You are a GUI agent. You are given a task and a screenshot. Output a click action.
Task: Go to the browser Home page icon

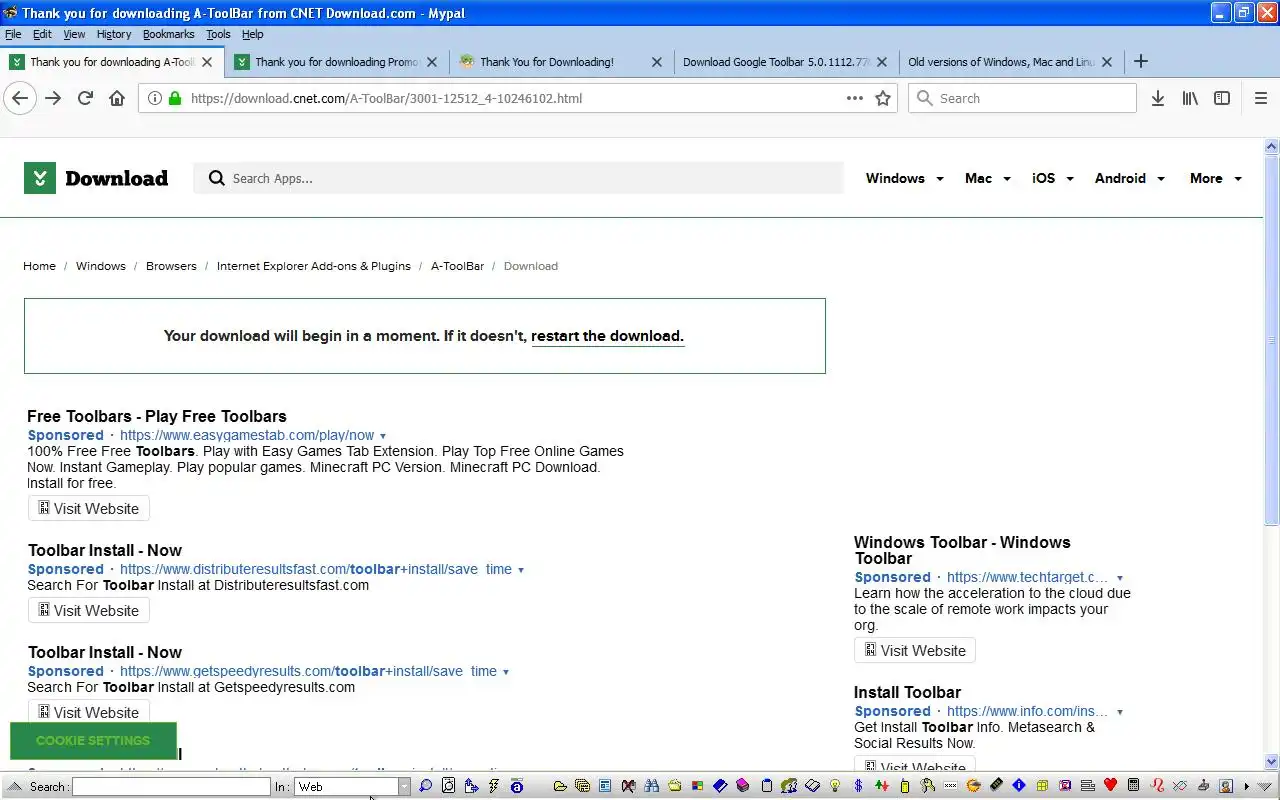coord(117,98)
